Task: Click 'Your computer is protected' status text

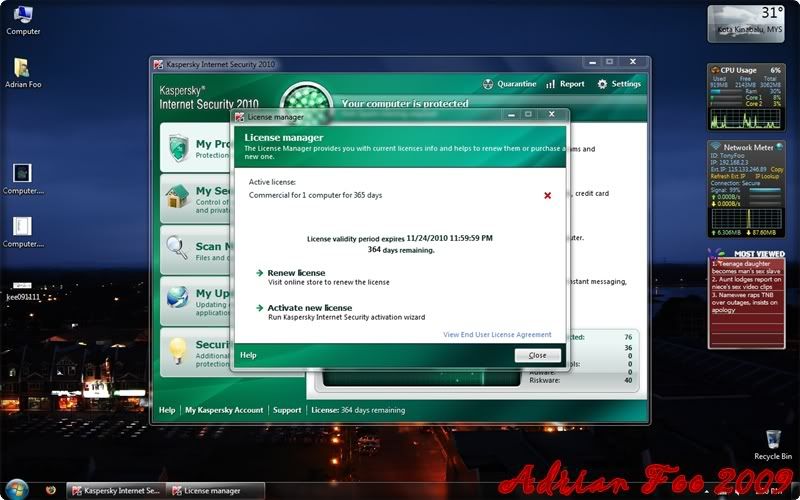Action: 405,104
